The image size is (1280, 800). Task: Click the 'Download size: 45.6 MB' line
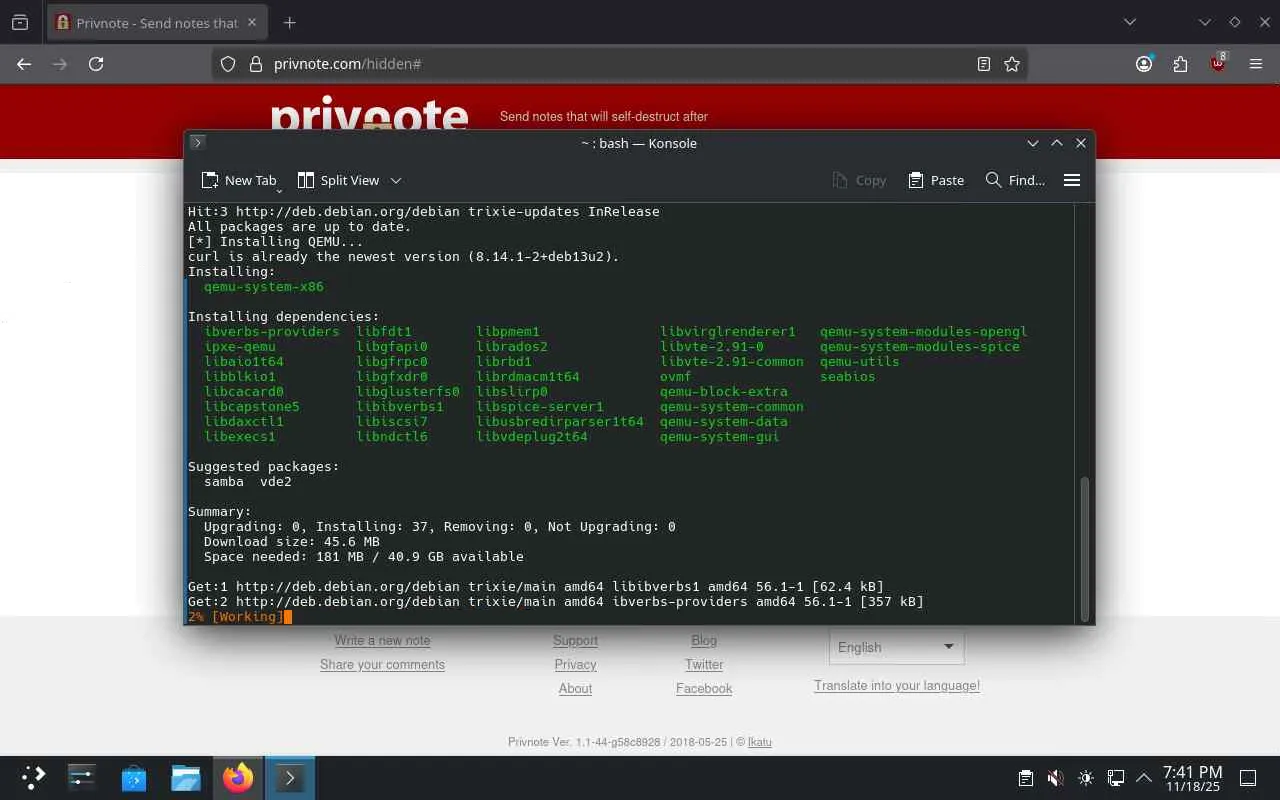click(x=292, y=542)
